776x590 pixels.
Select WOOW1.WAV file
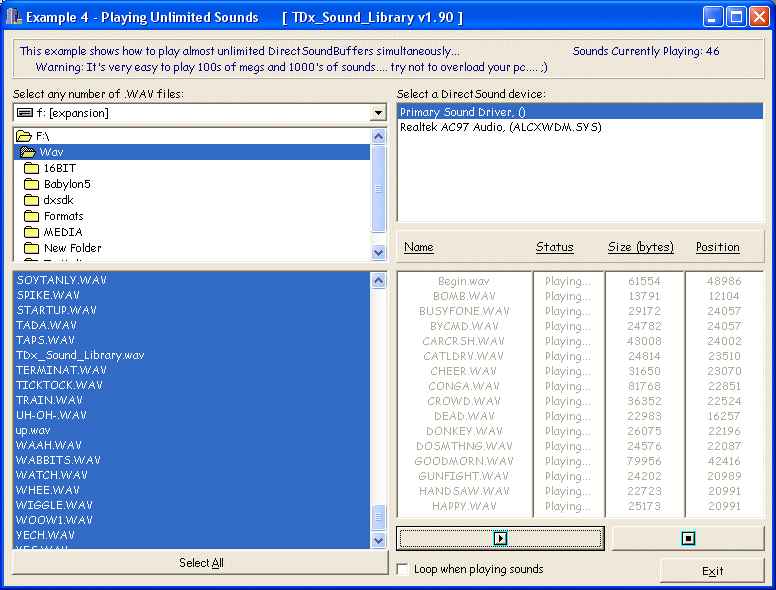click(x=192, y=520)
